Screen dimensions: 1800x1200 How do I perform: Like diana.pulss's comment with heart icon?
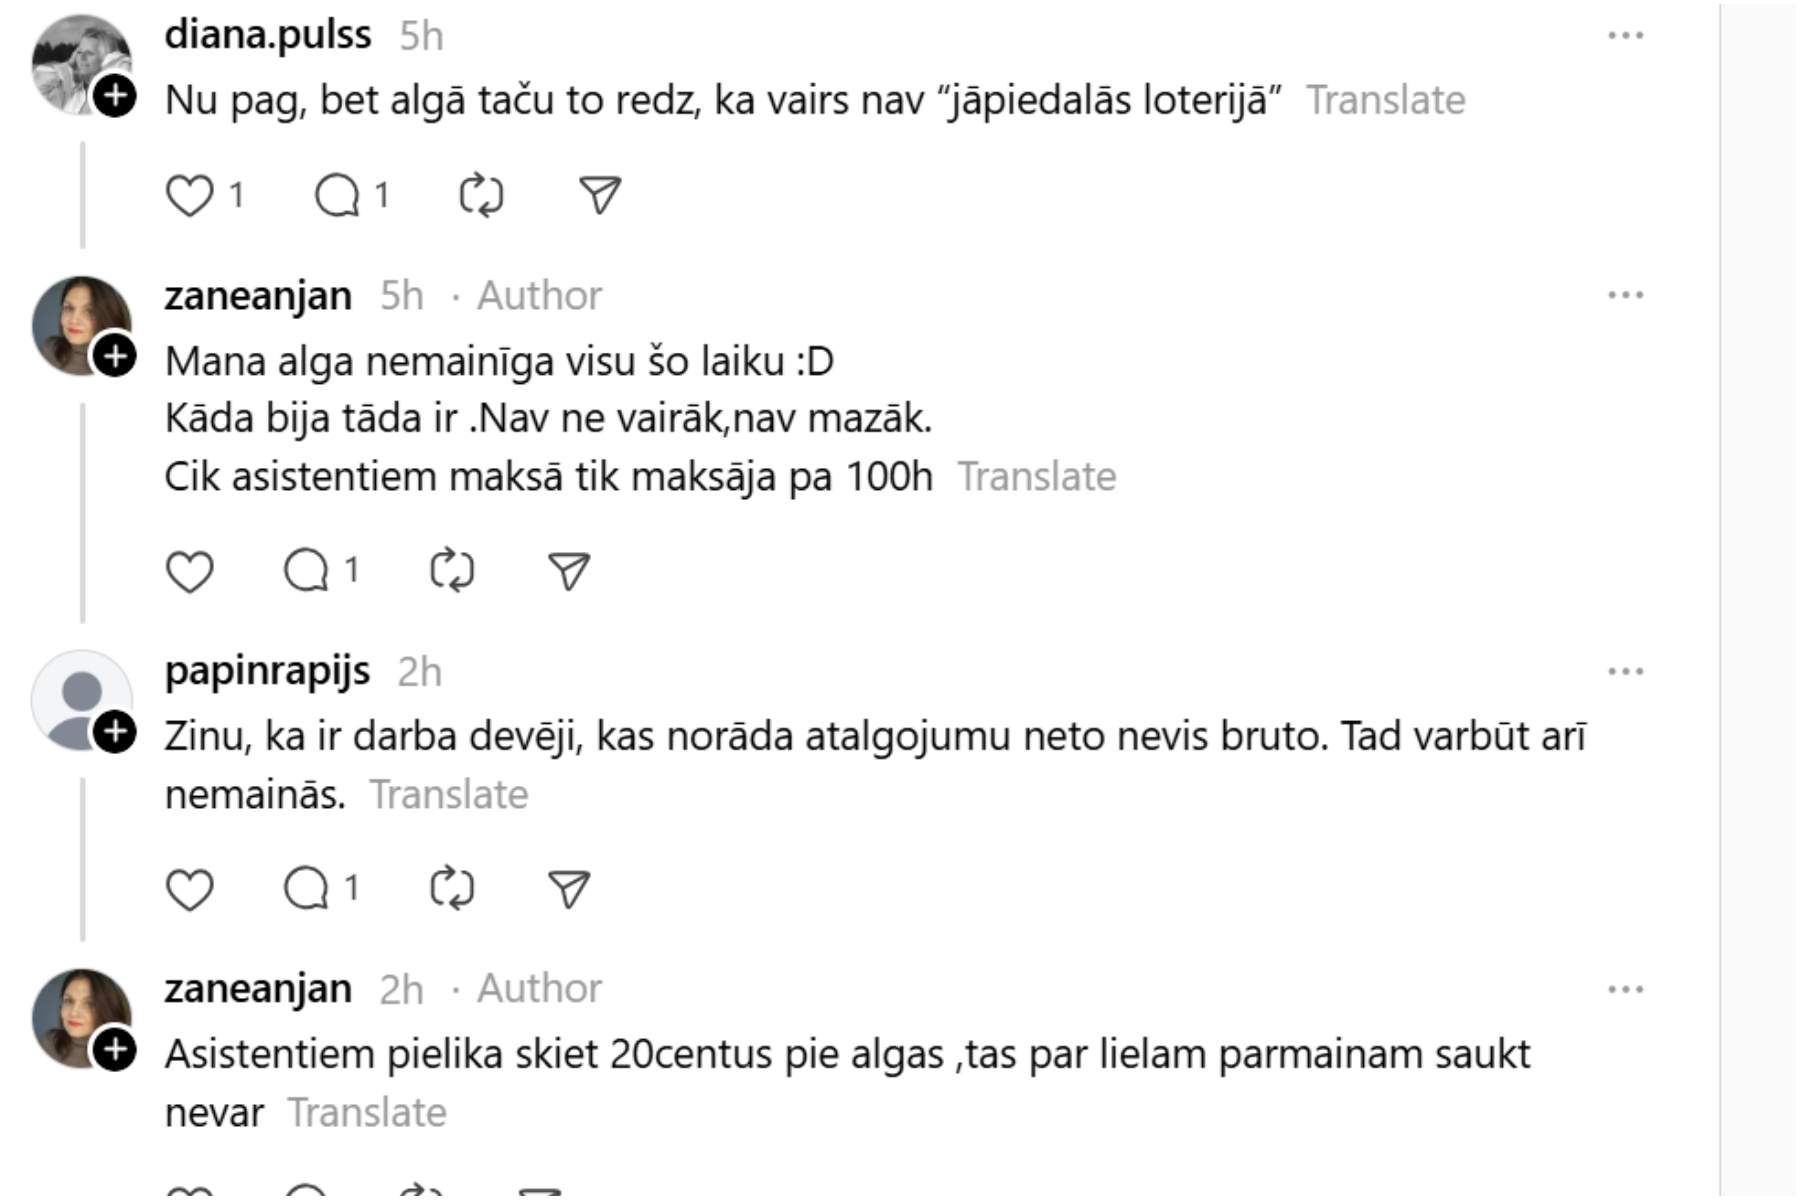(x=189, y=195)
